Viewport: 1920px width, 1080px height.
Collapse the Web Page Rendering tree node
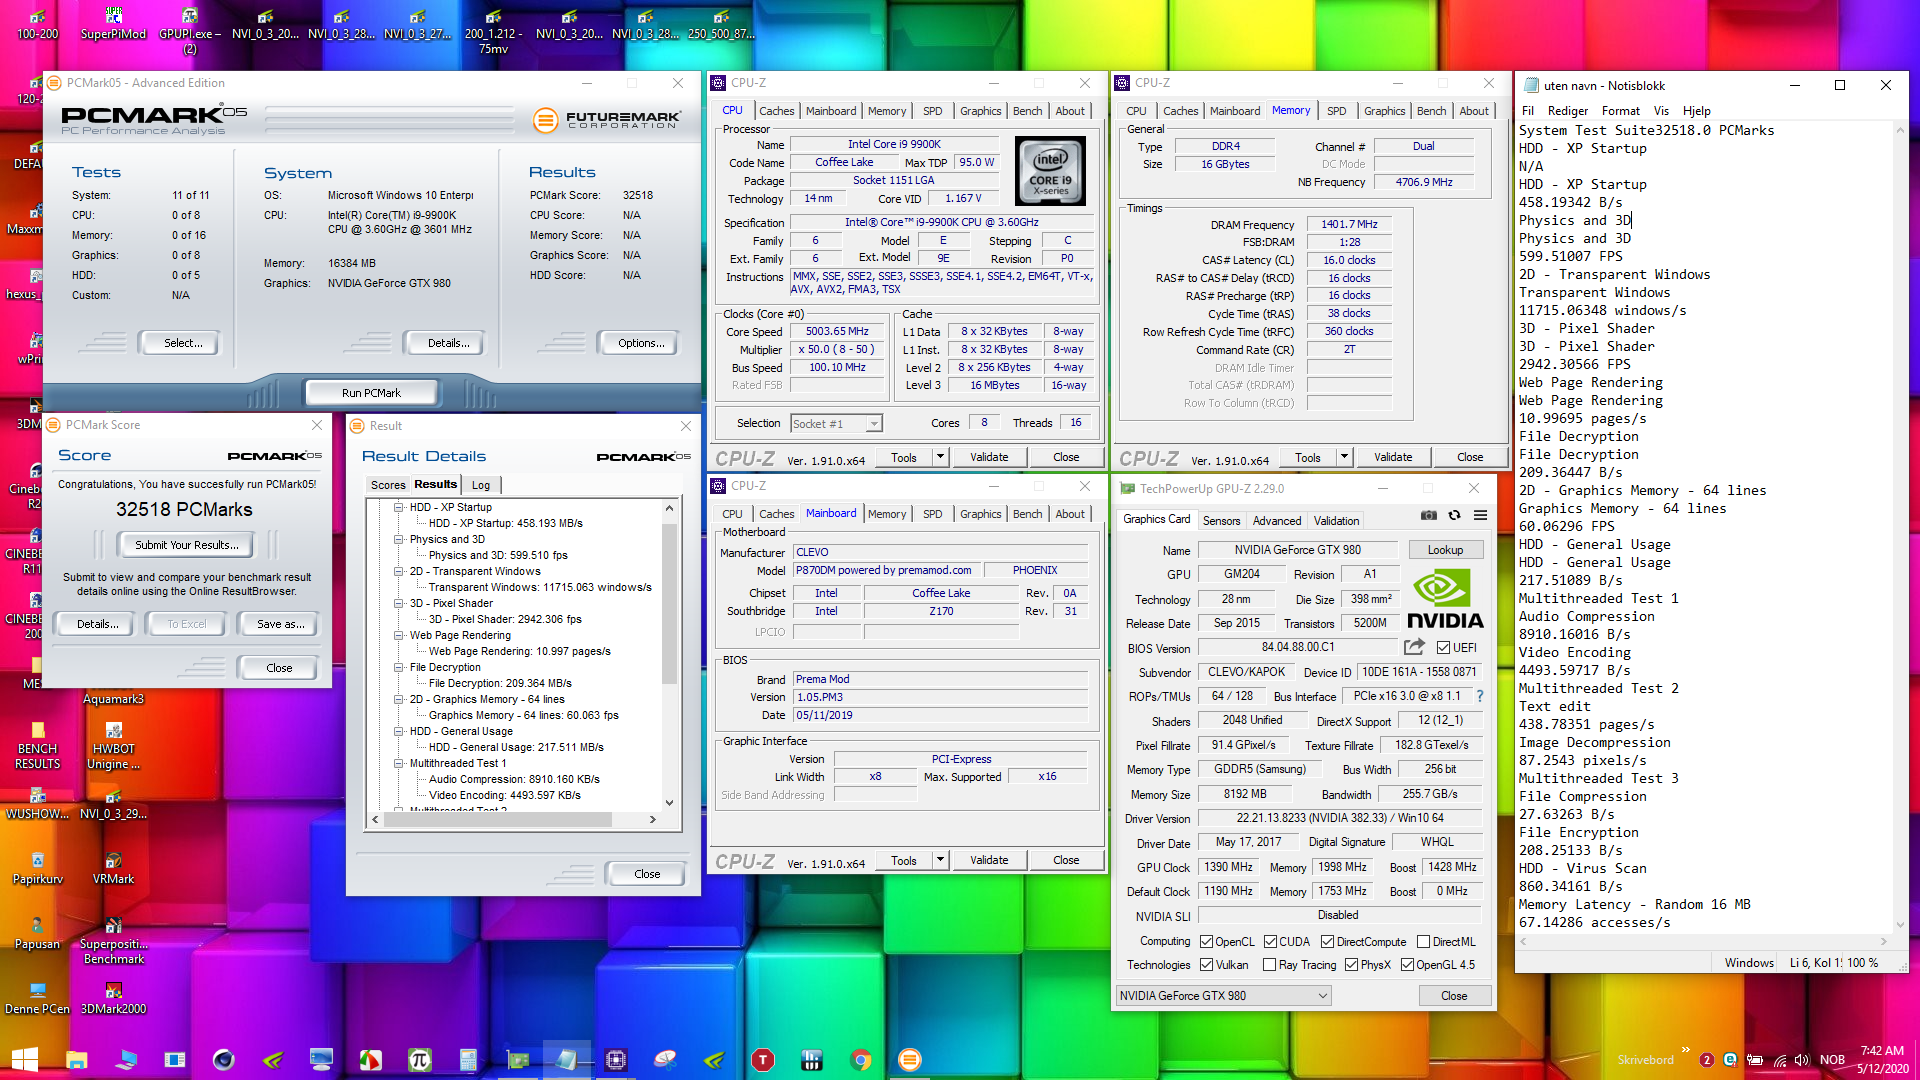398,635
